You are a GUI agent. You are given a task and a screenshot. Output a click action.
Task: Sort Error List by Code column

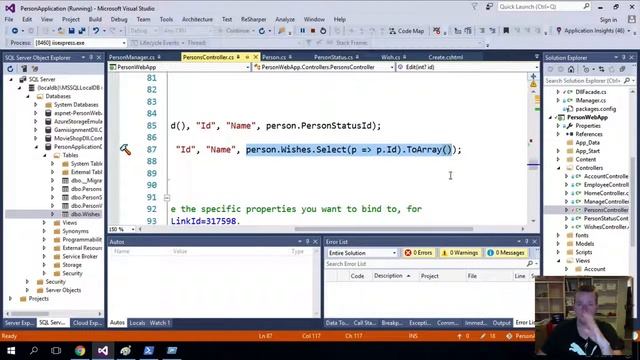(357, 276)
